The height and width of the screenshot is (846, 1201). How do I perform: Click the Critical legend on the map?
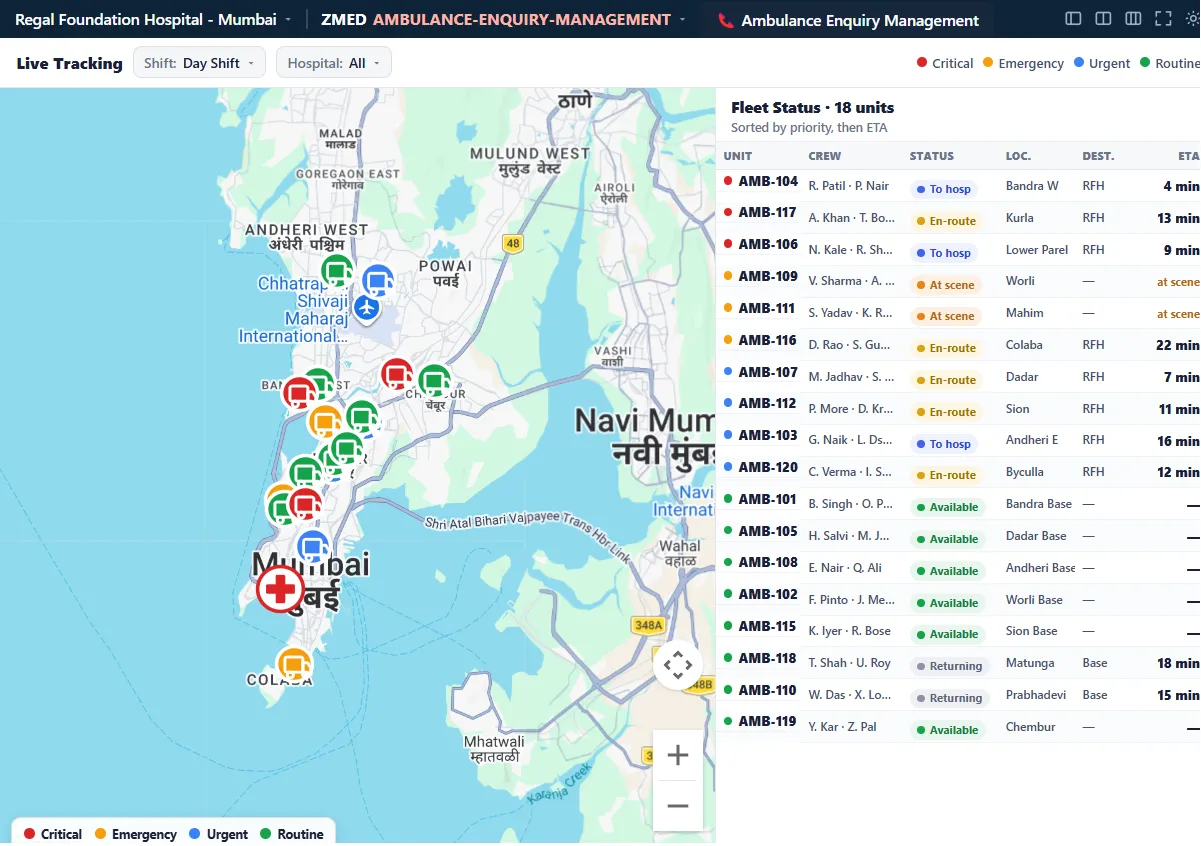(x=52, y=834)
